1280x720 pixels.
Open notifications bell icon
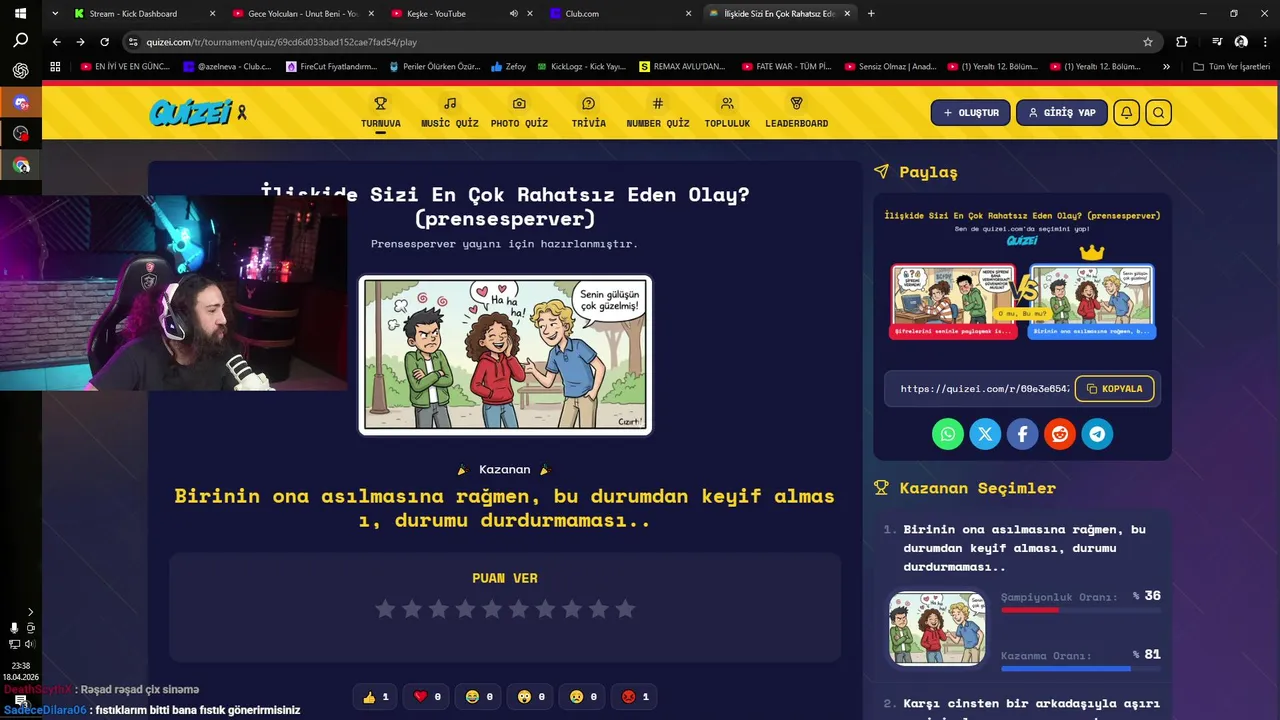click(1126, 113)
